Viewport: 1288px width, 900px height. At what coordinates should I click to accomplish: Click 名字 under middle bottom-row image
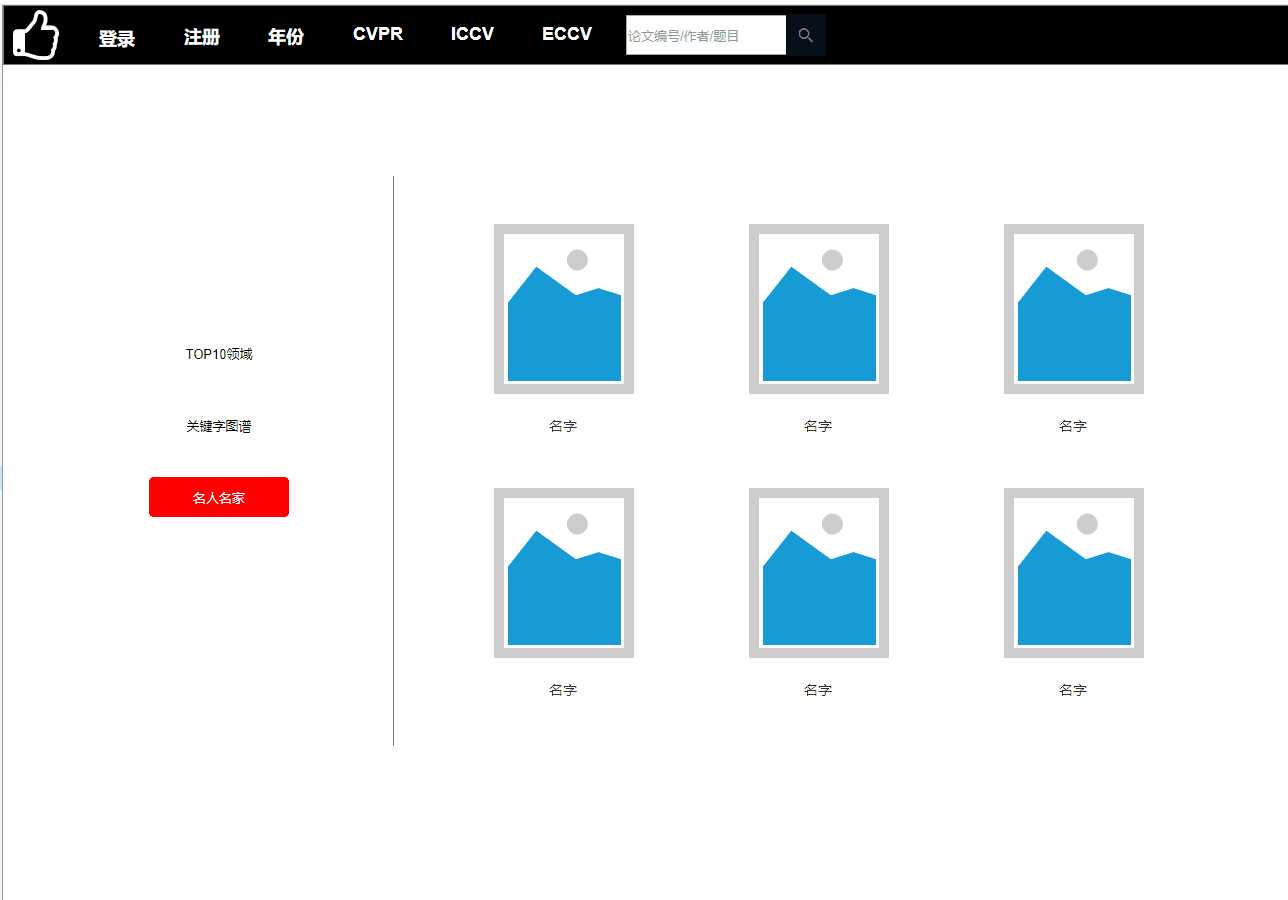tap(818, 690)
